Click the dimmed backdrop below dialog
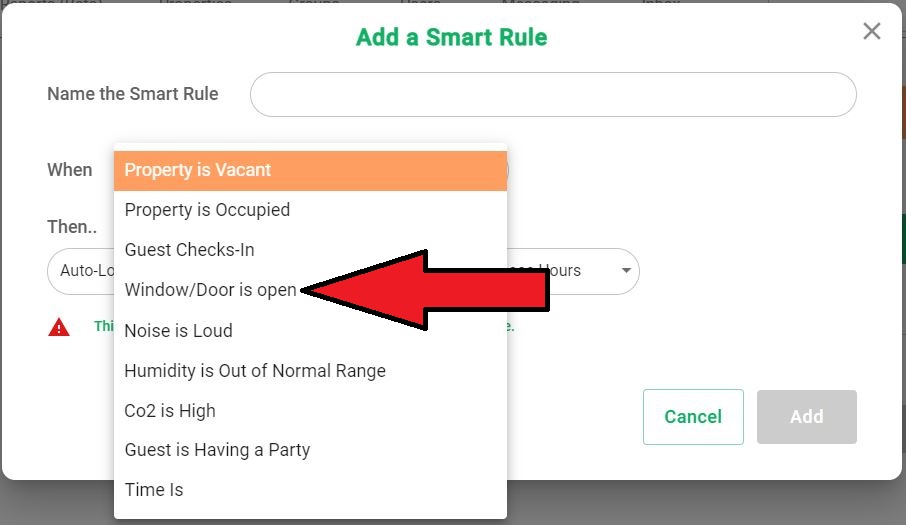The height and width of the screenshot is (525, 906). coord(693,502)
